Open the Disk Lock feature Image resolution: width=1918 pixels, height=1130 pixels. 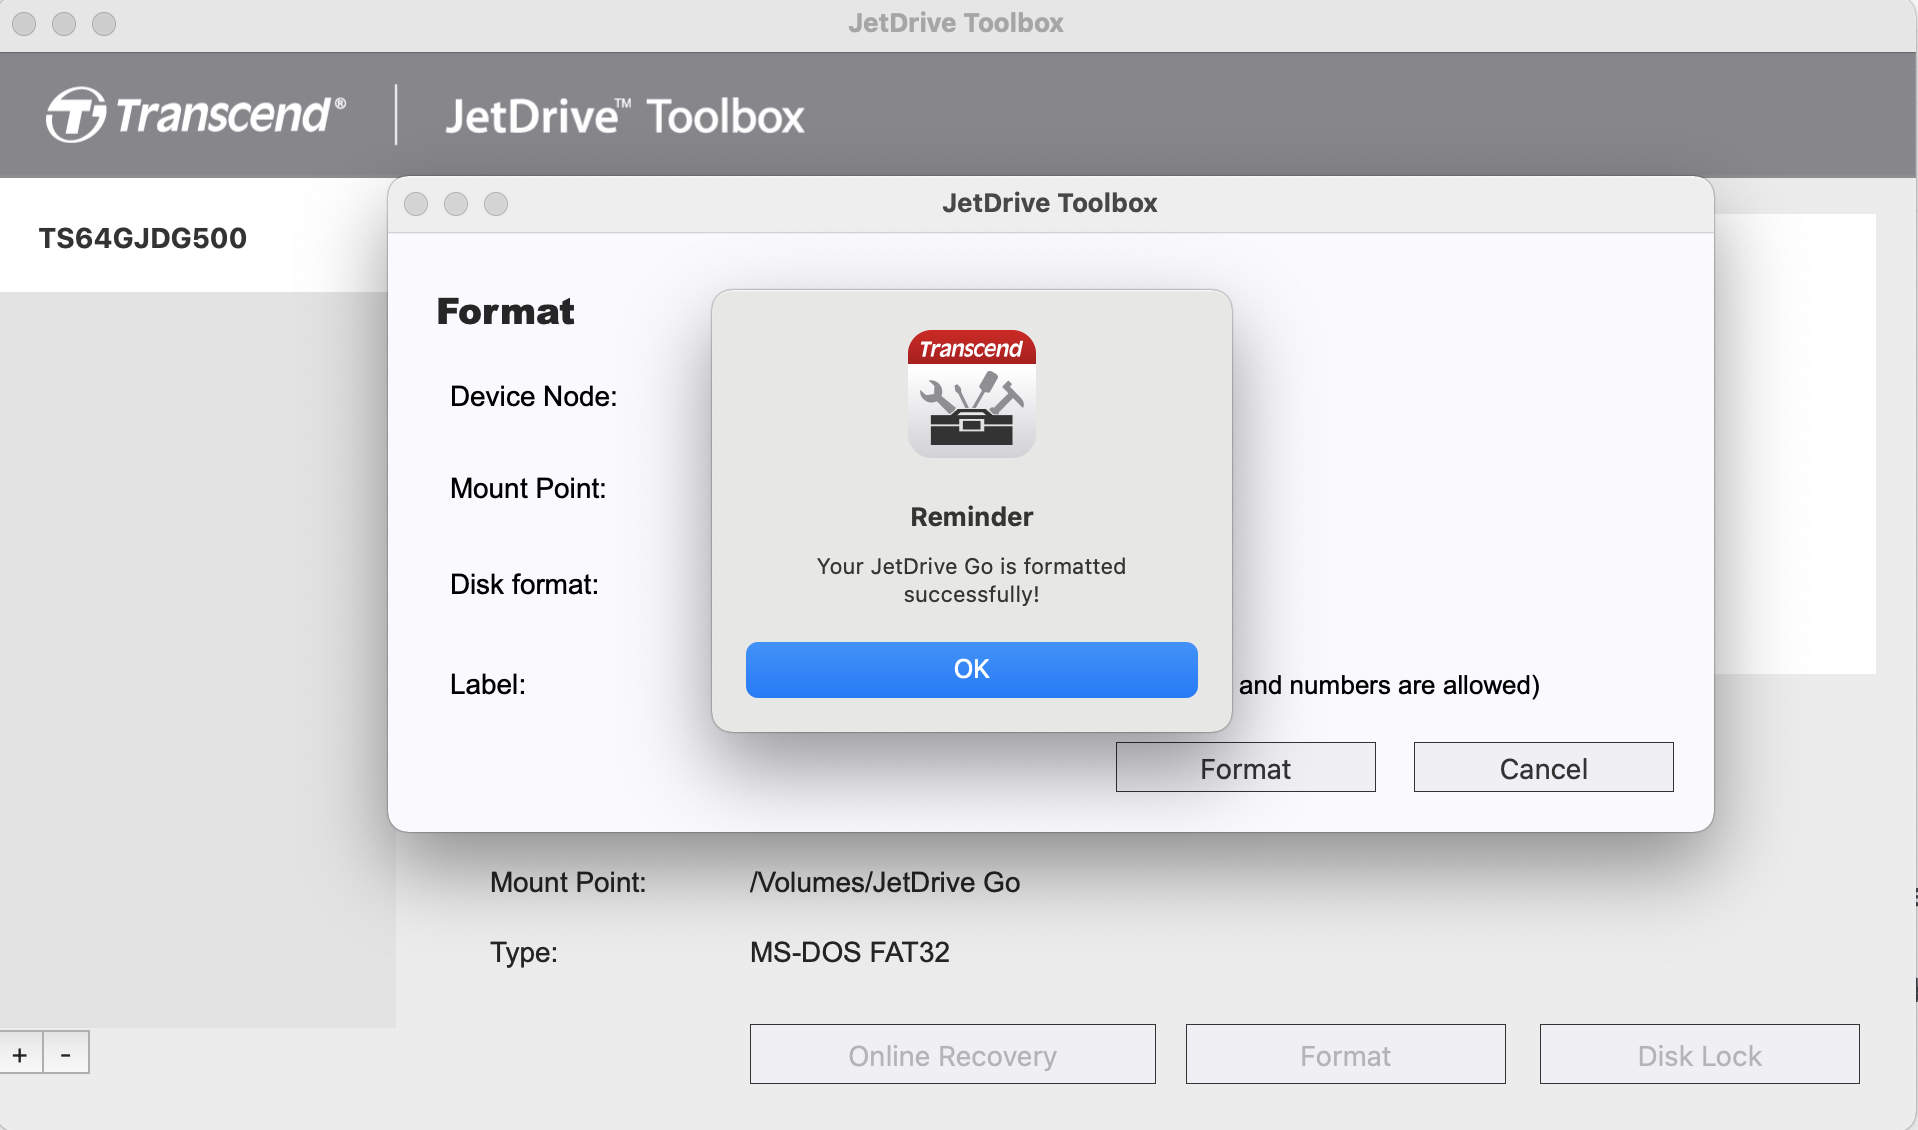click(1699, 1054)
